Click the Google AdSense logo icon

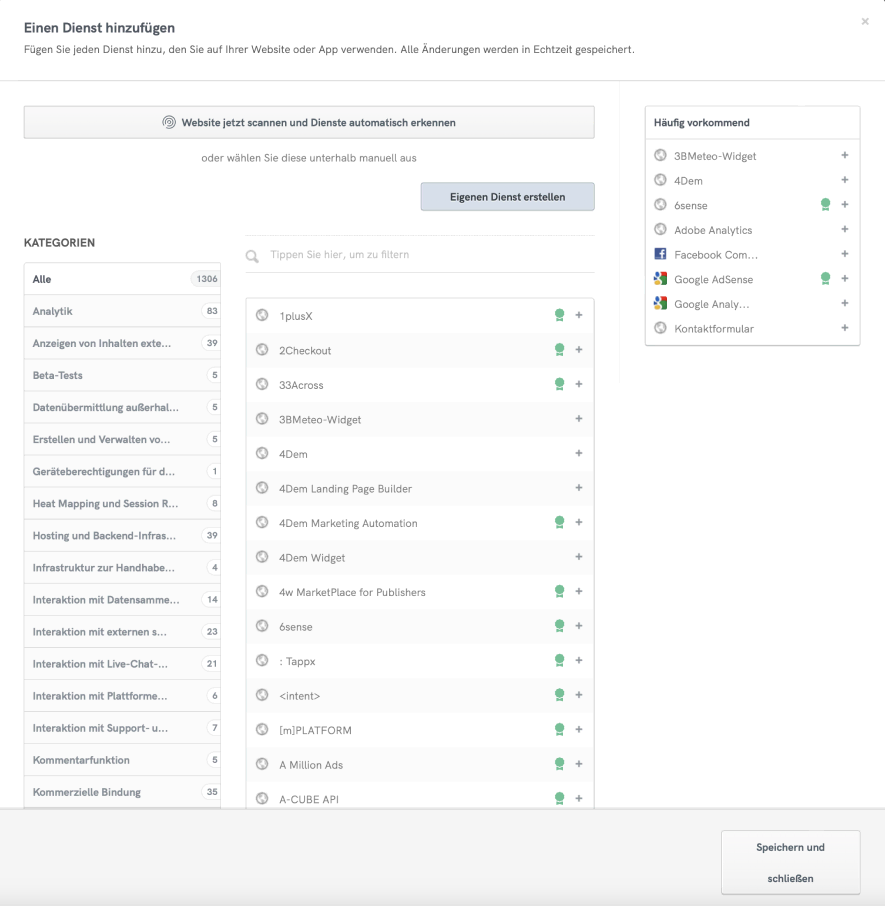660,279
